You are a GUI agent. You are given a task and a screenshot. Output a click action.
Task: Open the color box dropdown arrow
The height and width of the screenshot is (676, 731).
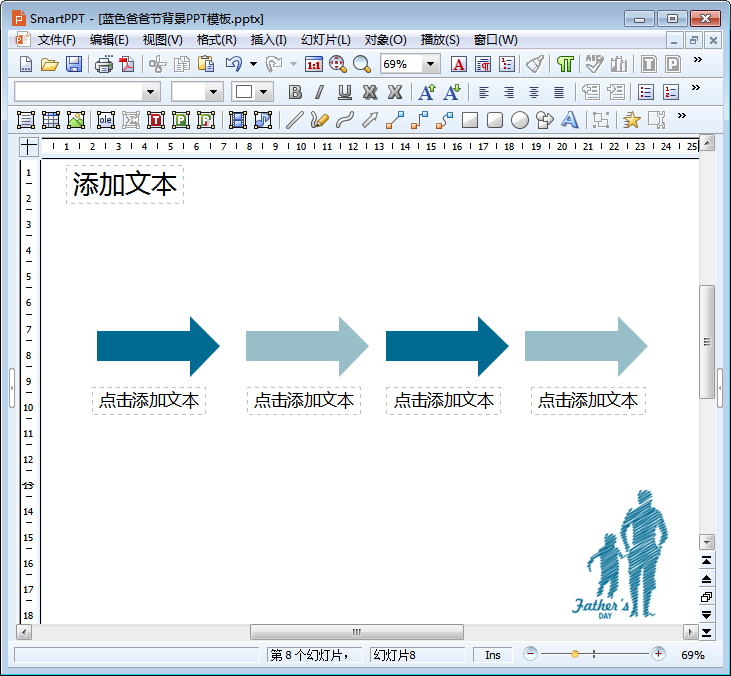click(x=264, y=92)
